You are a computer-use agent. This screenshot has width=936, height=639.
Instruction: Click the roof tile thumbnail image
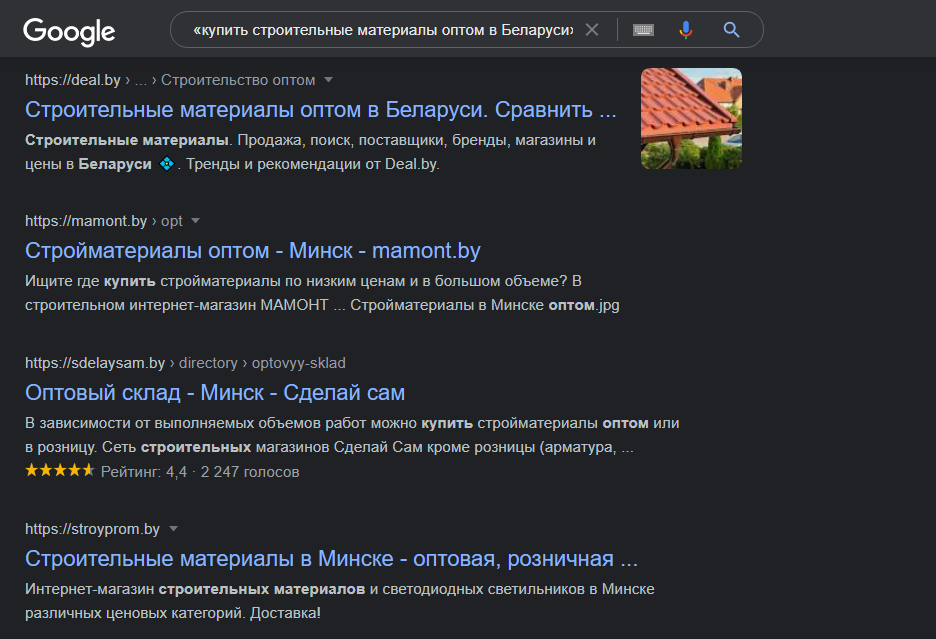coord(691,118)
